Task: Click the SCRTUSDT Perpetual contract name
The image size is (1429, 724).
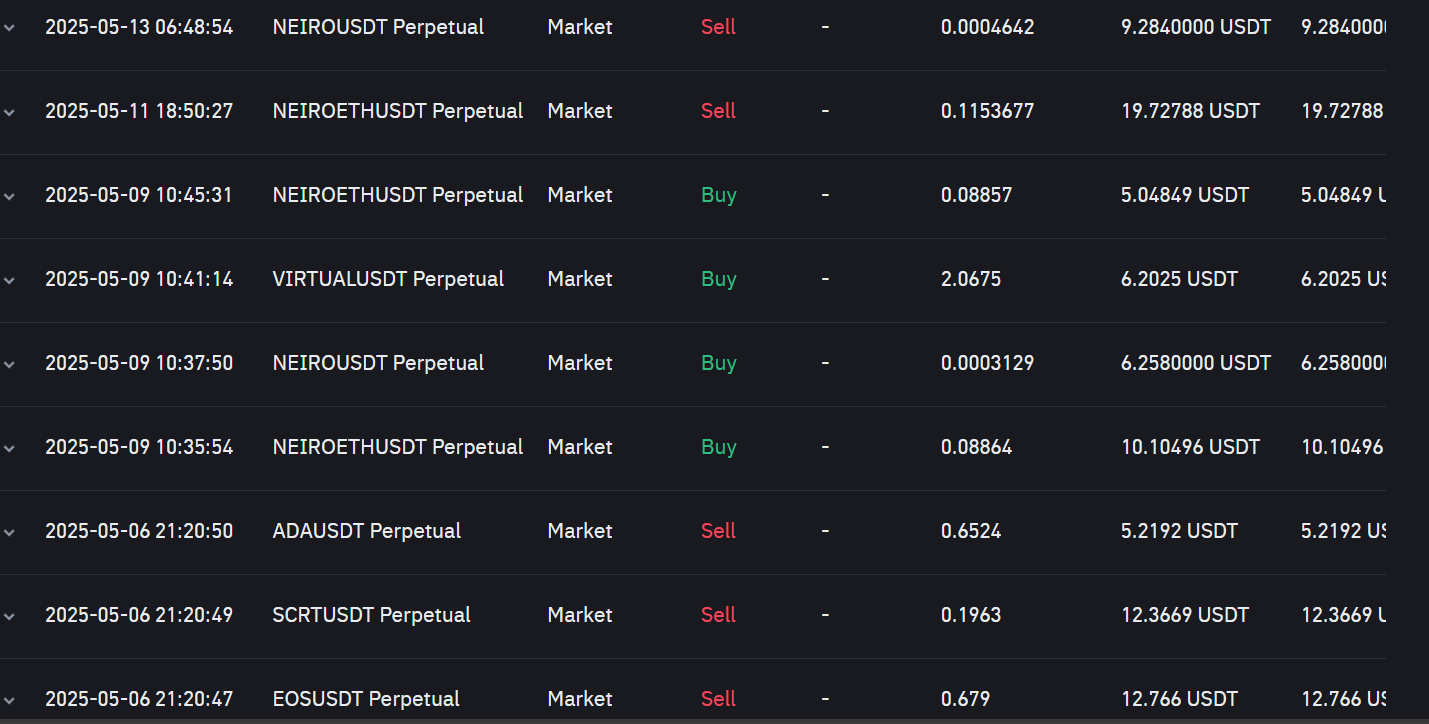Action: click(x=371, y=615)
